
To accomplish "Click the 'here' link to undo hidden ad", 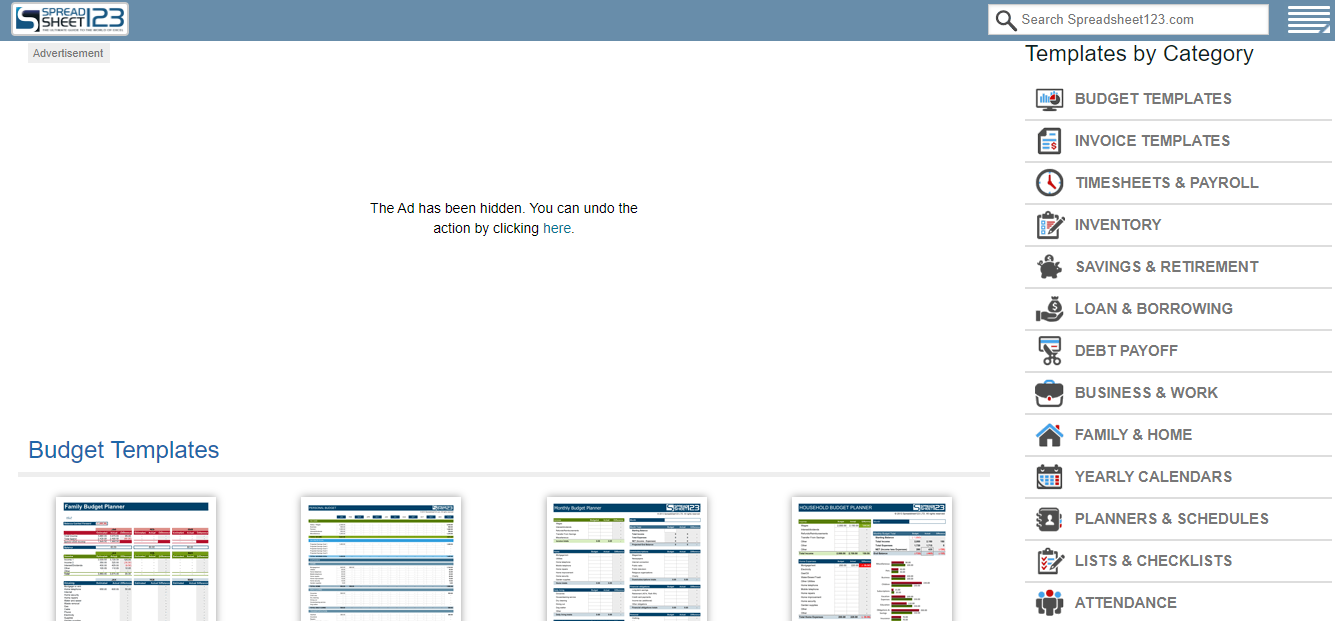I will click(x=557, y=228).
